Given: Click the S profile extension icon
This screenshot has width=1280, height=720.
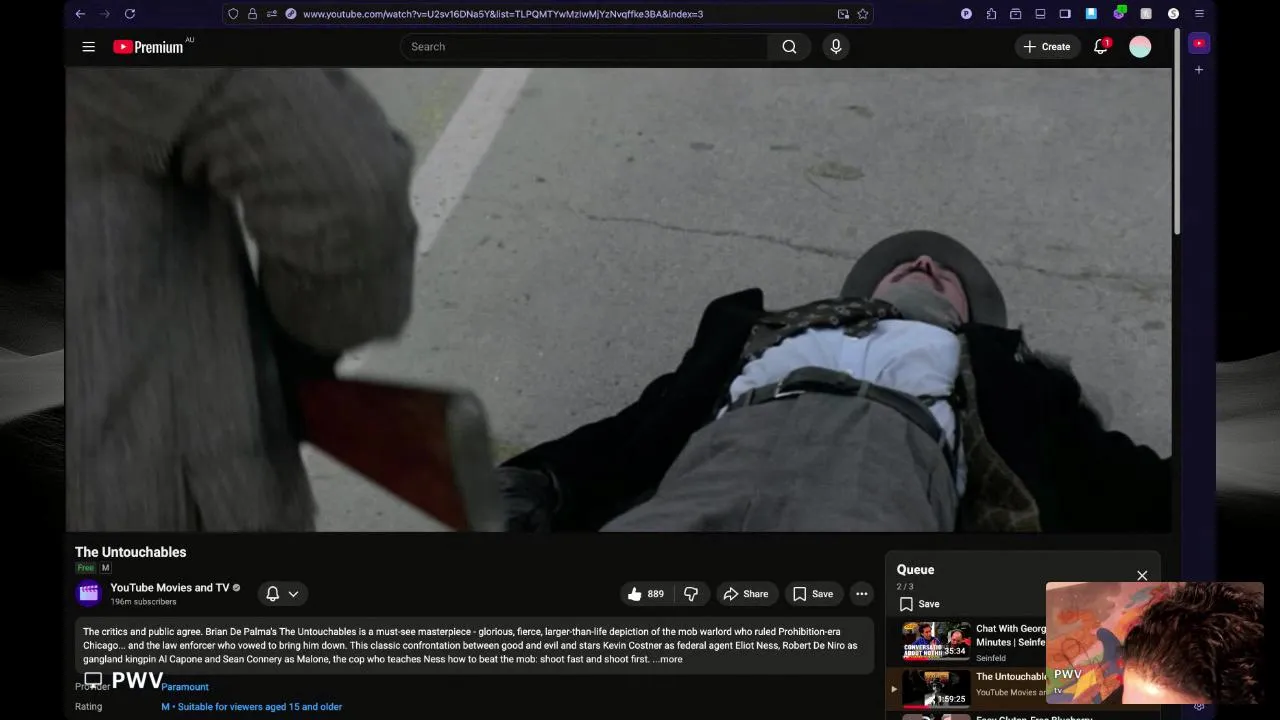Looking at the screenshot, I should [x=1173, y=14].
